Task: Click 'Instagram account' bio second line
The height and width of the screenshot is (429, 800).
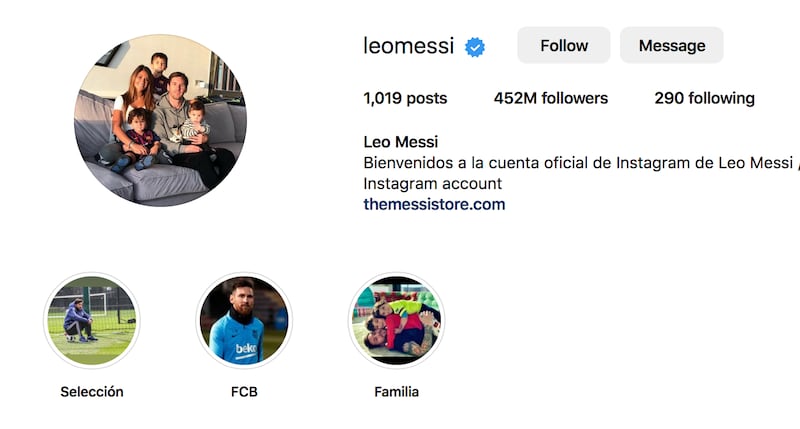Action: tap(432, 184)
